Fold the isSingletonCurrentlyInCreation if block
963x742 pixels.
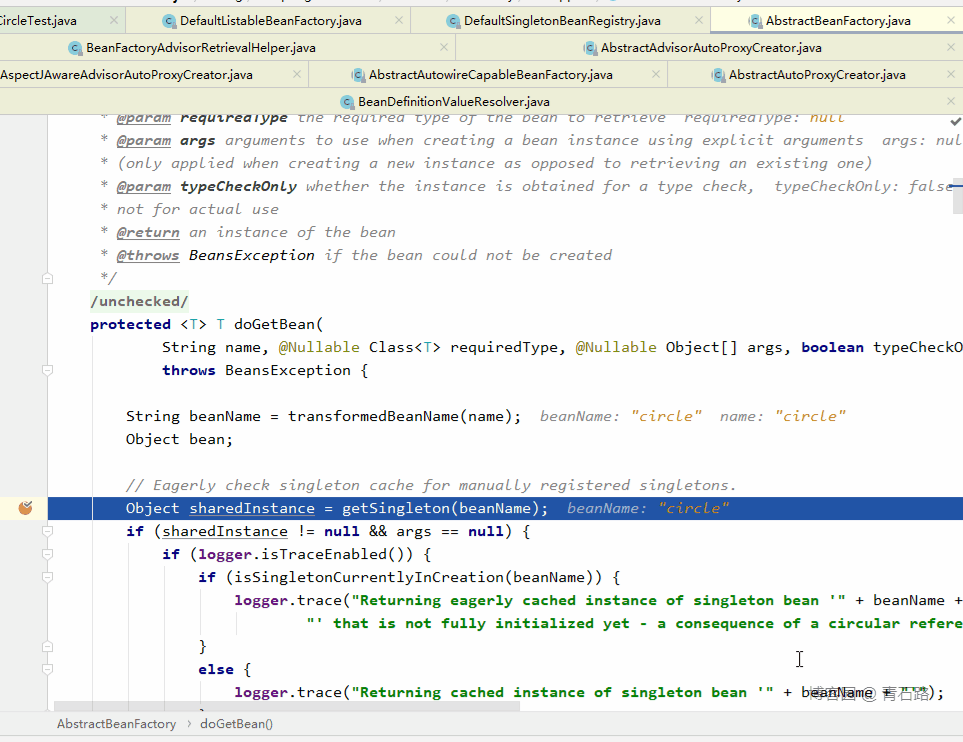click(47, 577)
